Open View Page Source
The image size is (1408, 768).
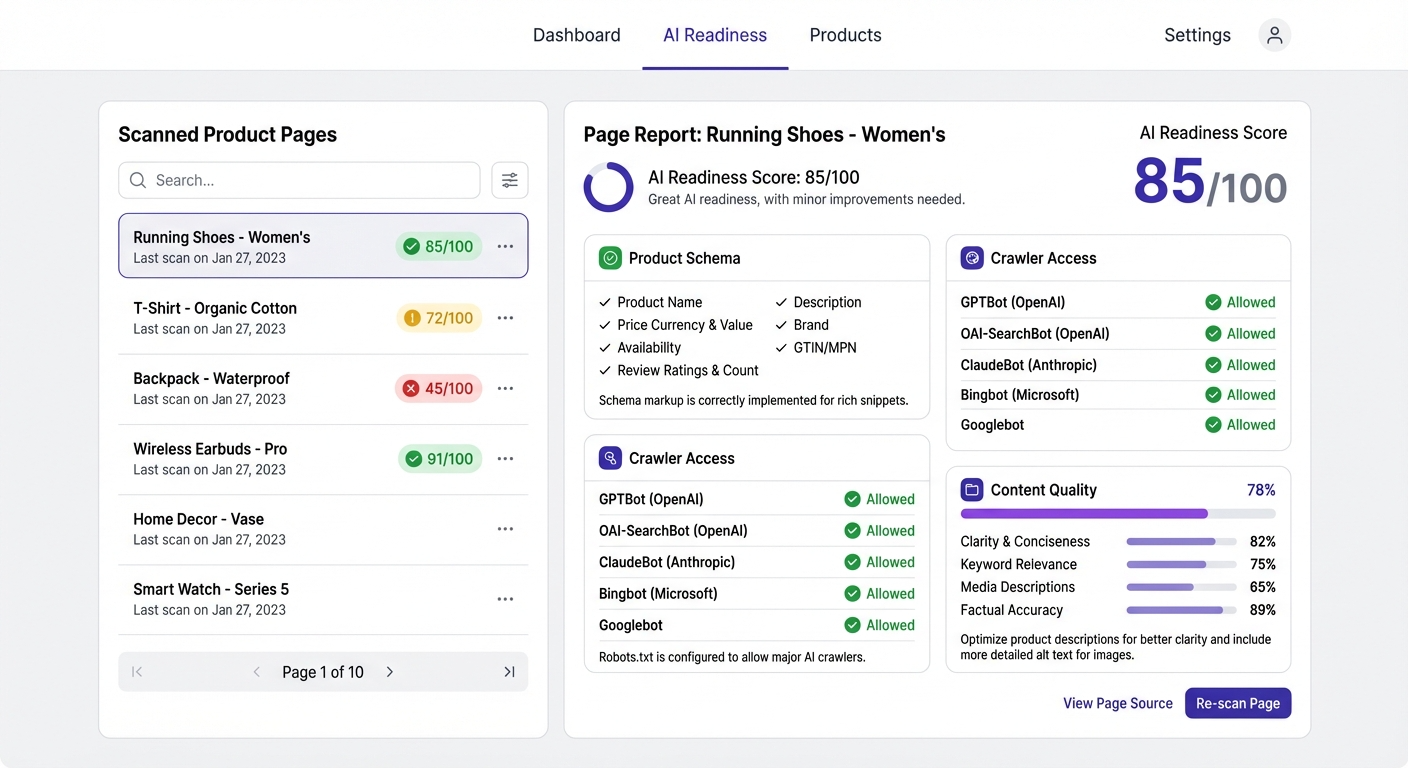tap(1118, 703)
